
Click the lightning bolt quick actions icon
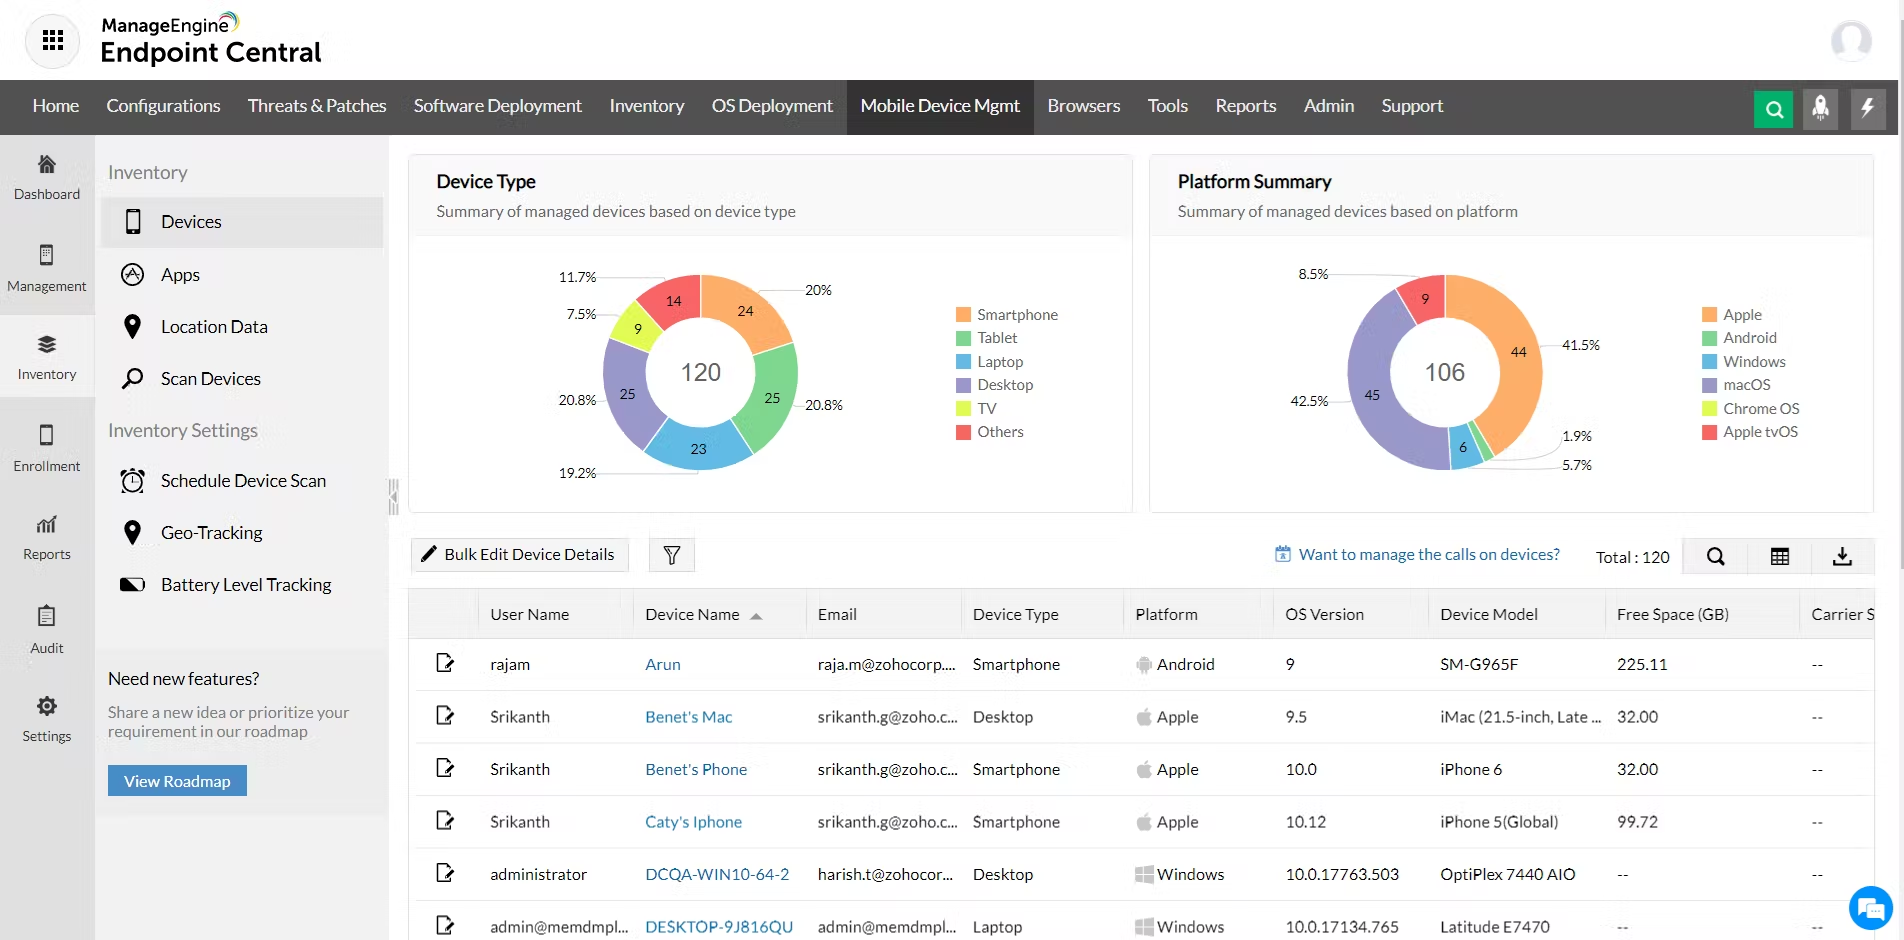(x=1867, y=109)
